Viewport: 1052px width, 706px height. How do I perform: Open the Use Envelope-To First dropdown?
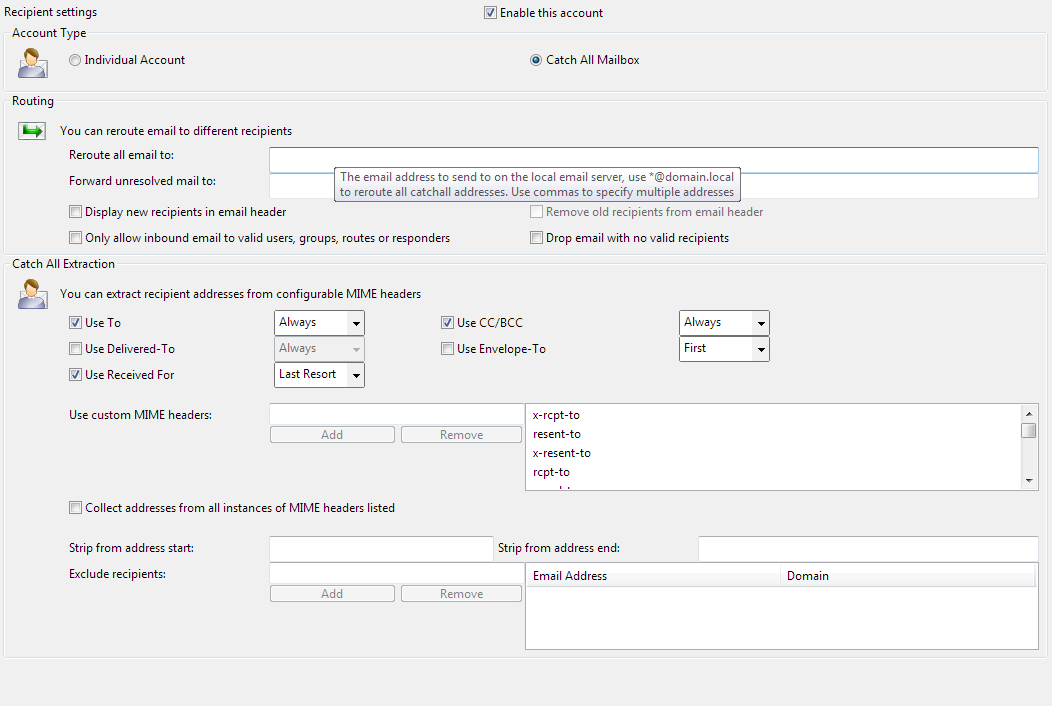(x=724, y=349)
